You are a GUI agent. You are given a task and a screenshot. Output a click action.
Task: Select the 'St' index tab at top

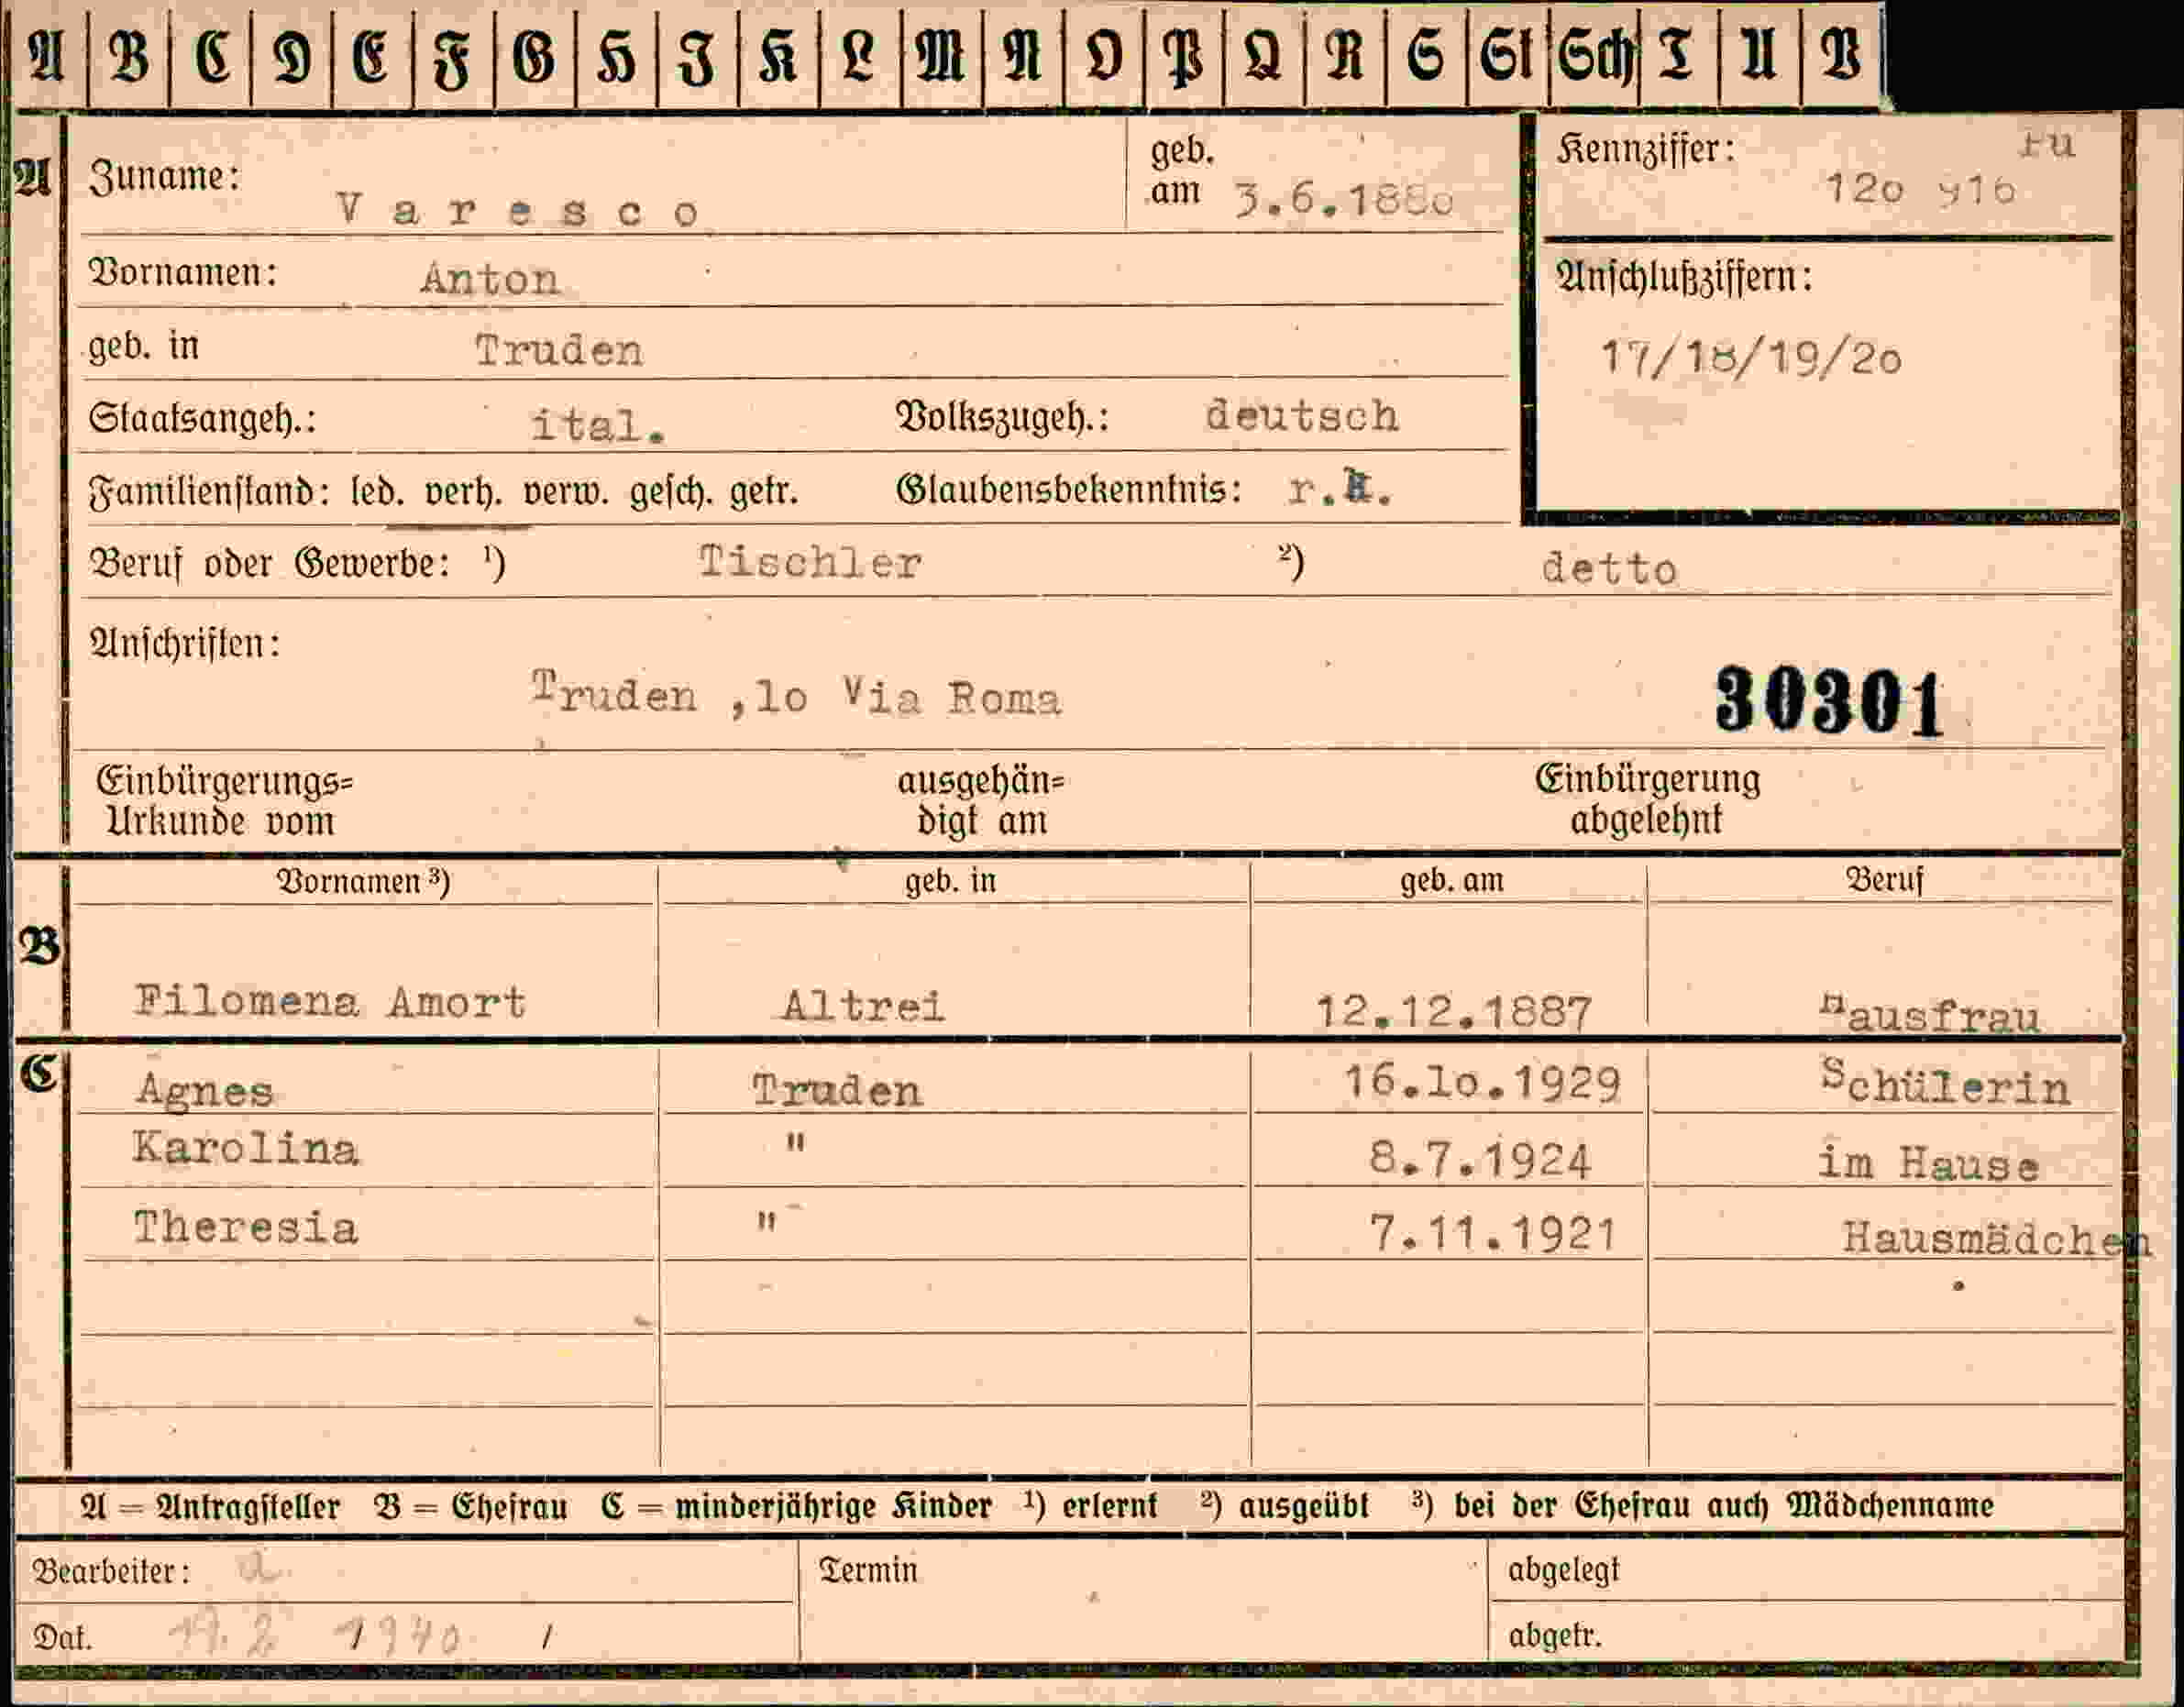click(1508, 56)
